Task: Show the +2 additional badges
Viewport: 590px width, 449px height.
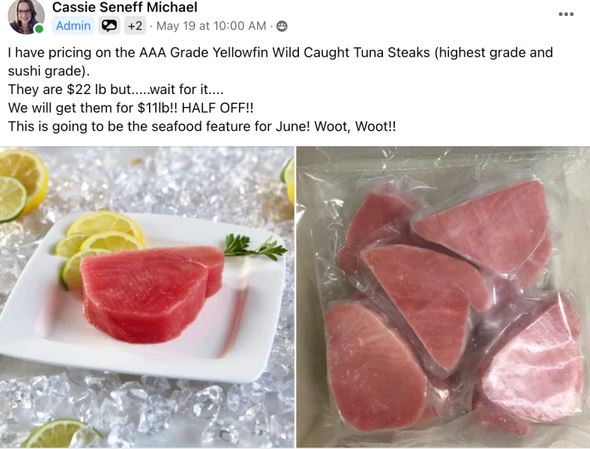Action: 135,26
